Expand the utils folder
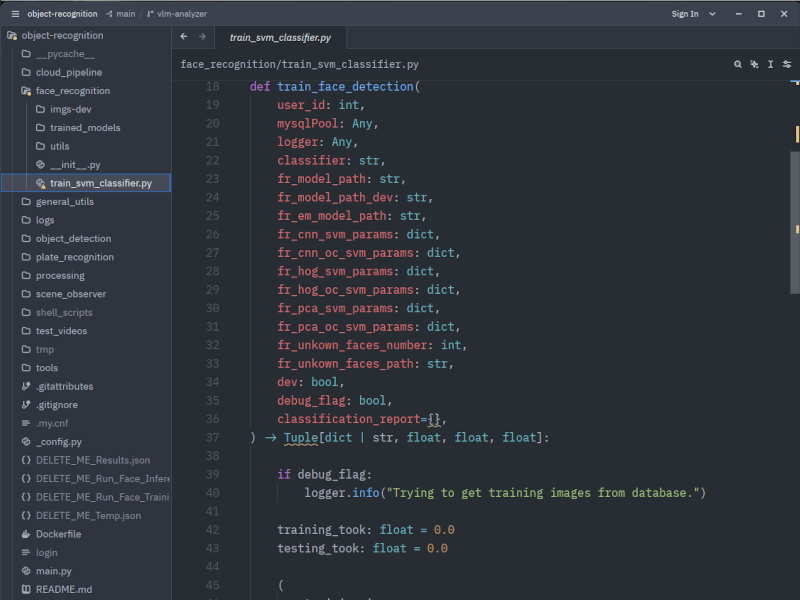 tap(86, 146)
